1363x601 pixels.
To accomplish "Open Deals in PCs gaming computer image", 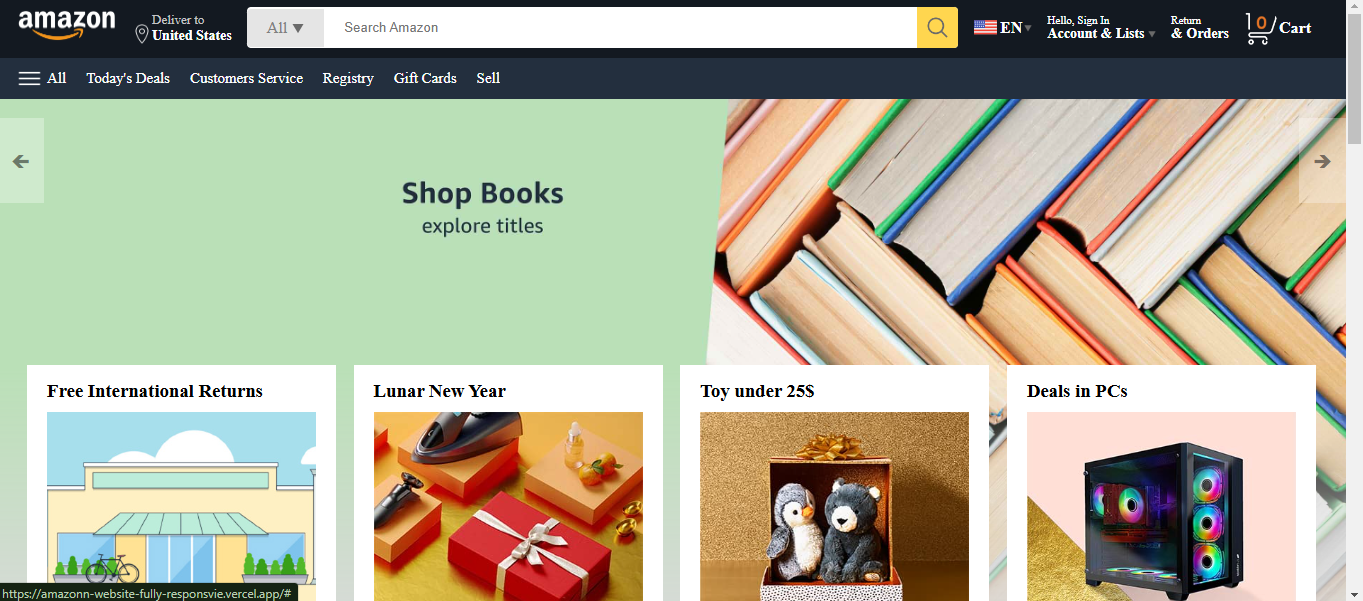I will (1161, 506).
